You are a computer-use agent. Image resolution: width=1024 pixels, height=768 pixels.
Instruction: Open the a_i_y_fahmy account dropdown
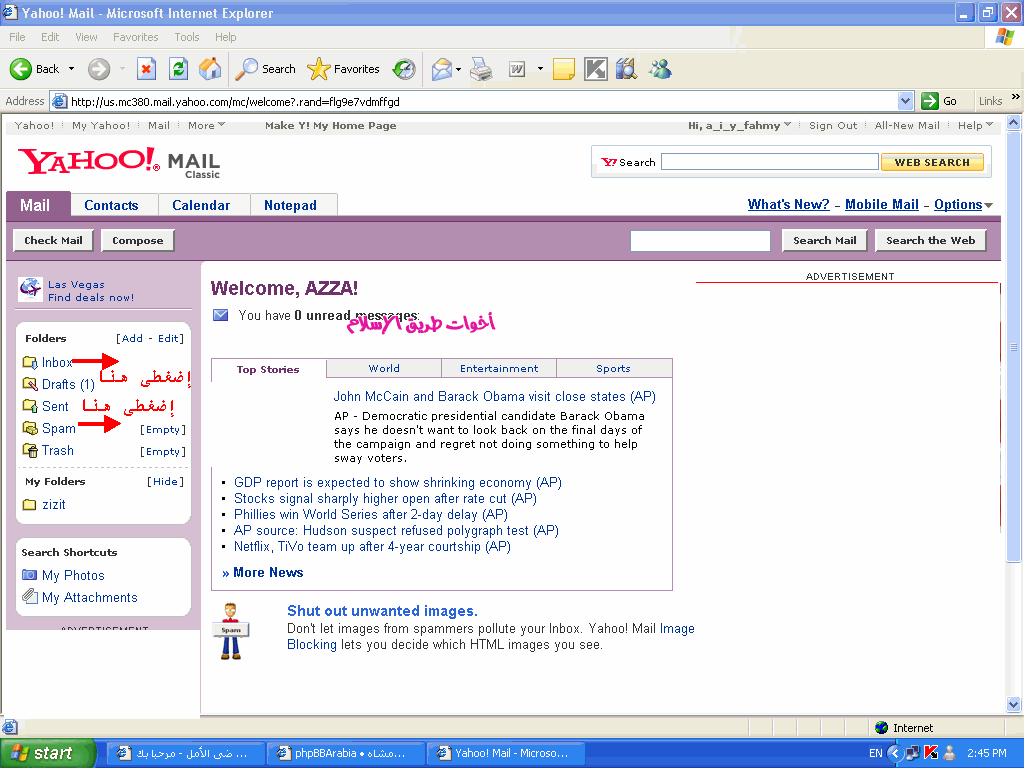pyautogui.click(x=787, y=125)
